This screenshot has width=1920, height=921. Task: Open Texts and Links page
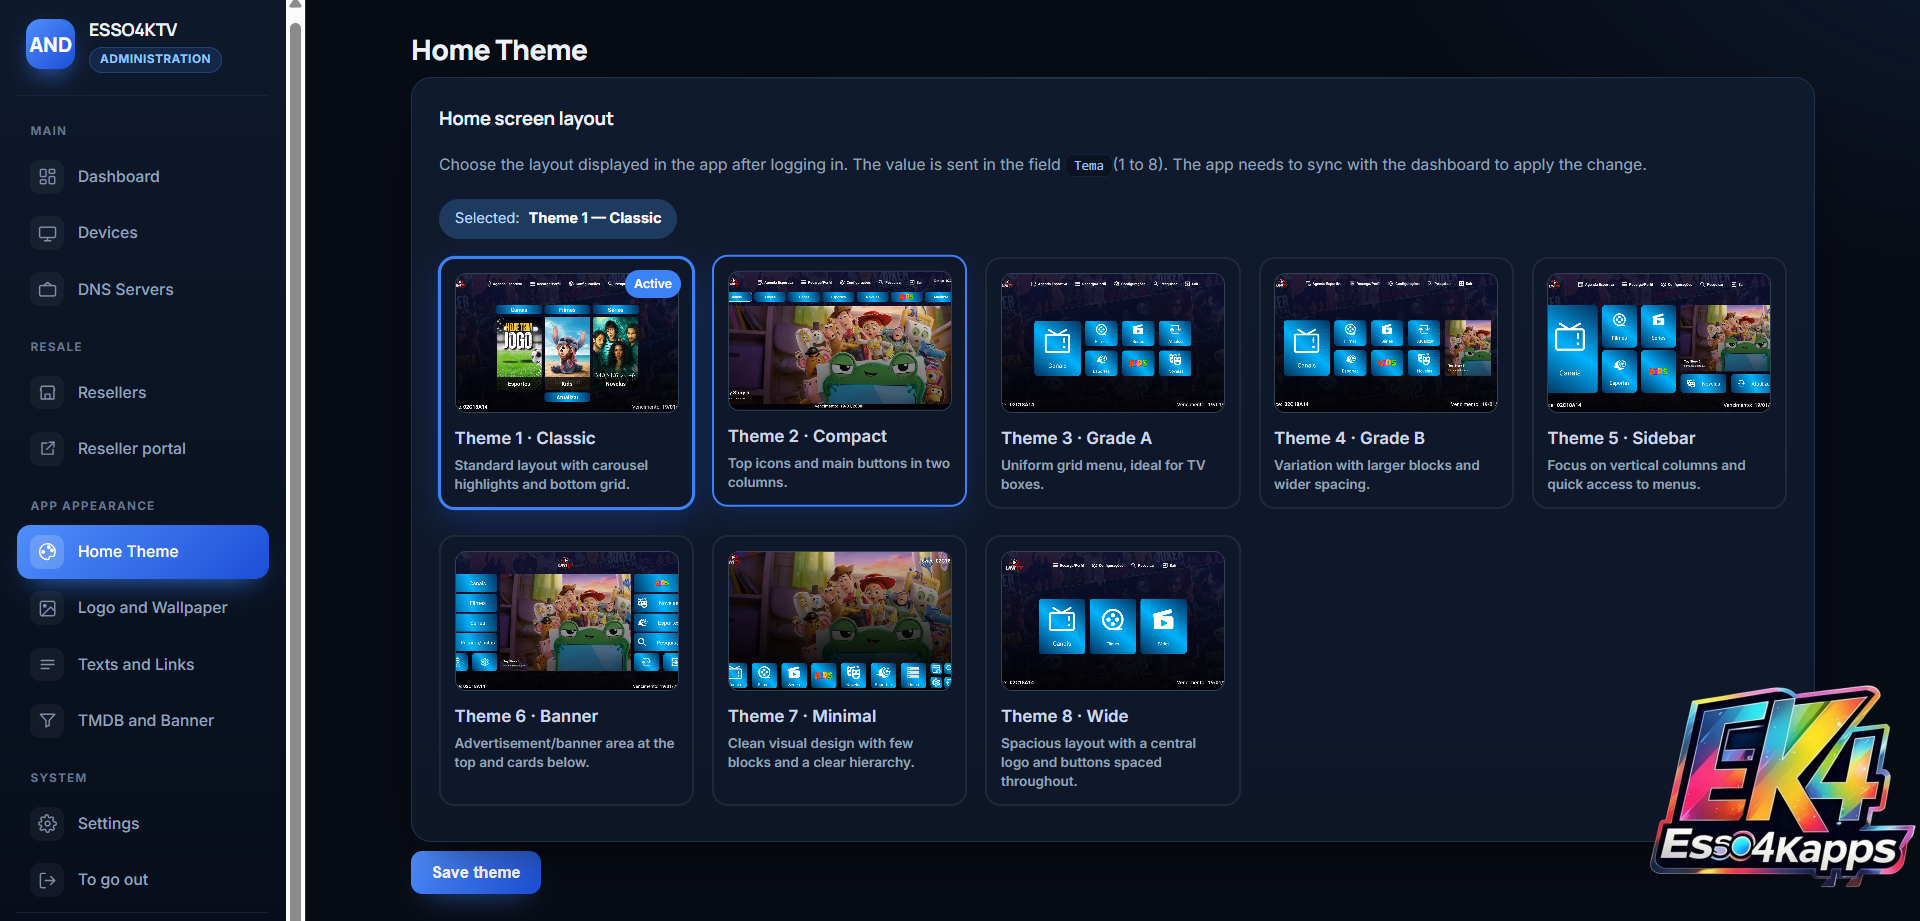143,665
